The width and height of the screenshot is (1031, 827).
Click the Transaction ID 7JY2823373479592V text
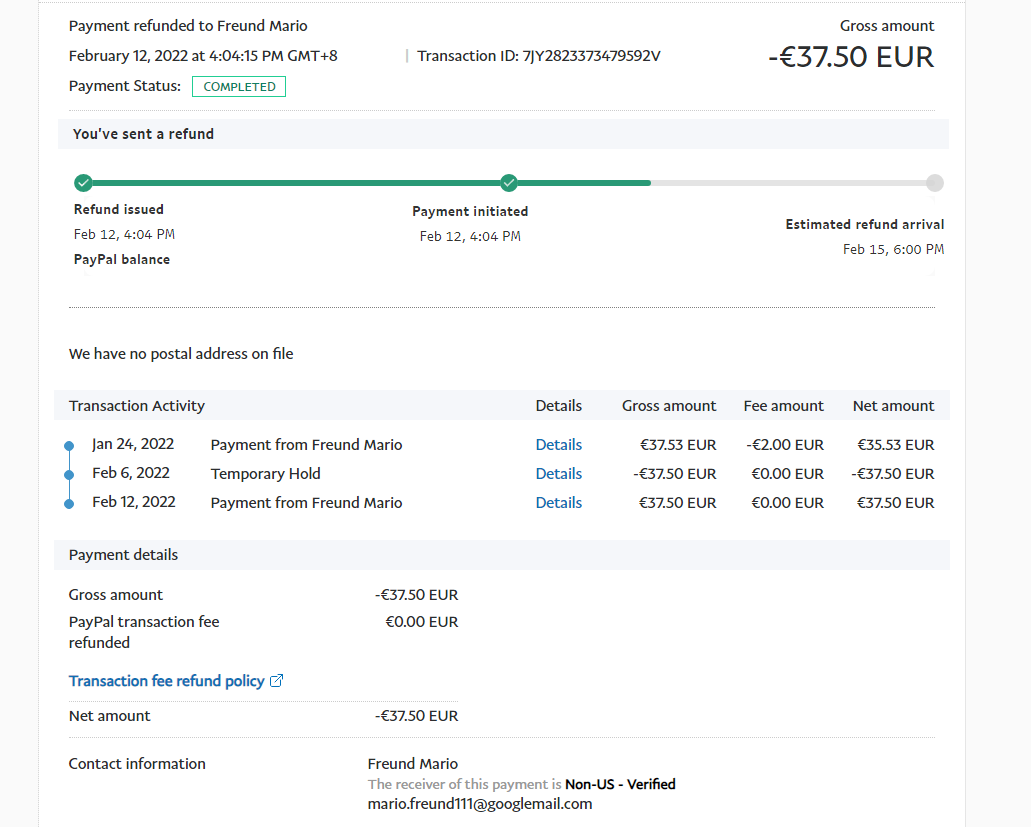tap(538, 56)
